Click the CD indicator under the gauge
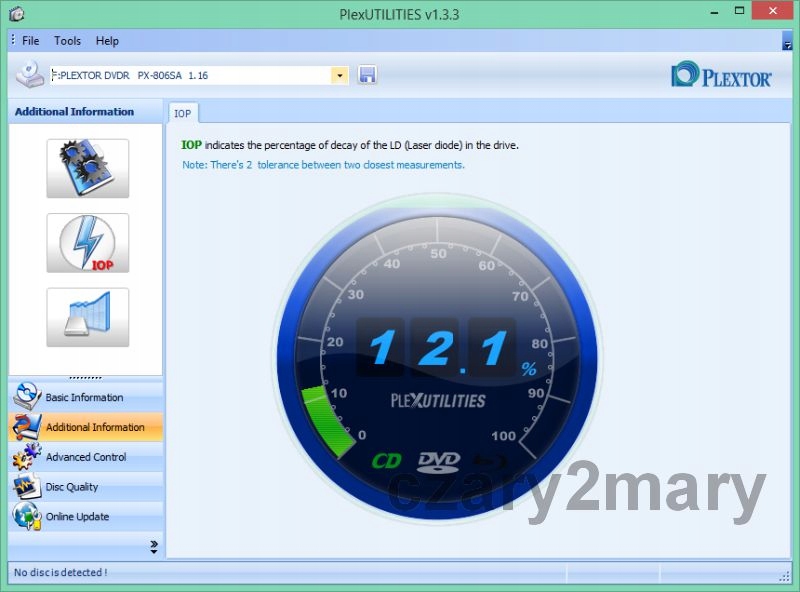The image size is (800, 592). [387, 461]
